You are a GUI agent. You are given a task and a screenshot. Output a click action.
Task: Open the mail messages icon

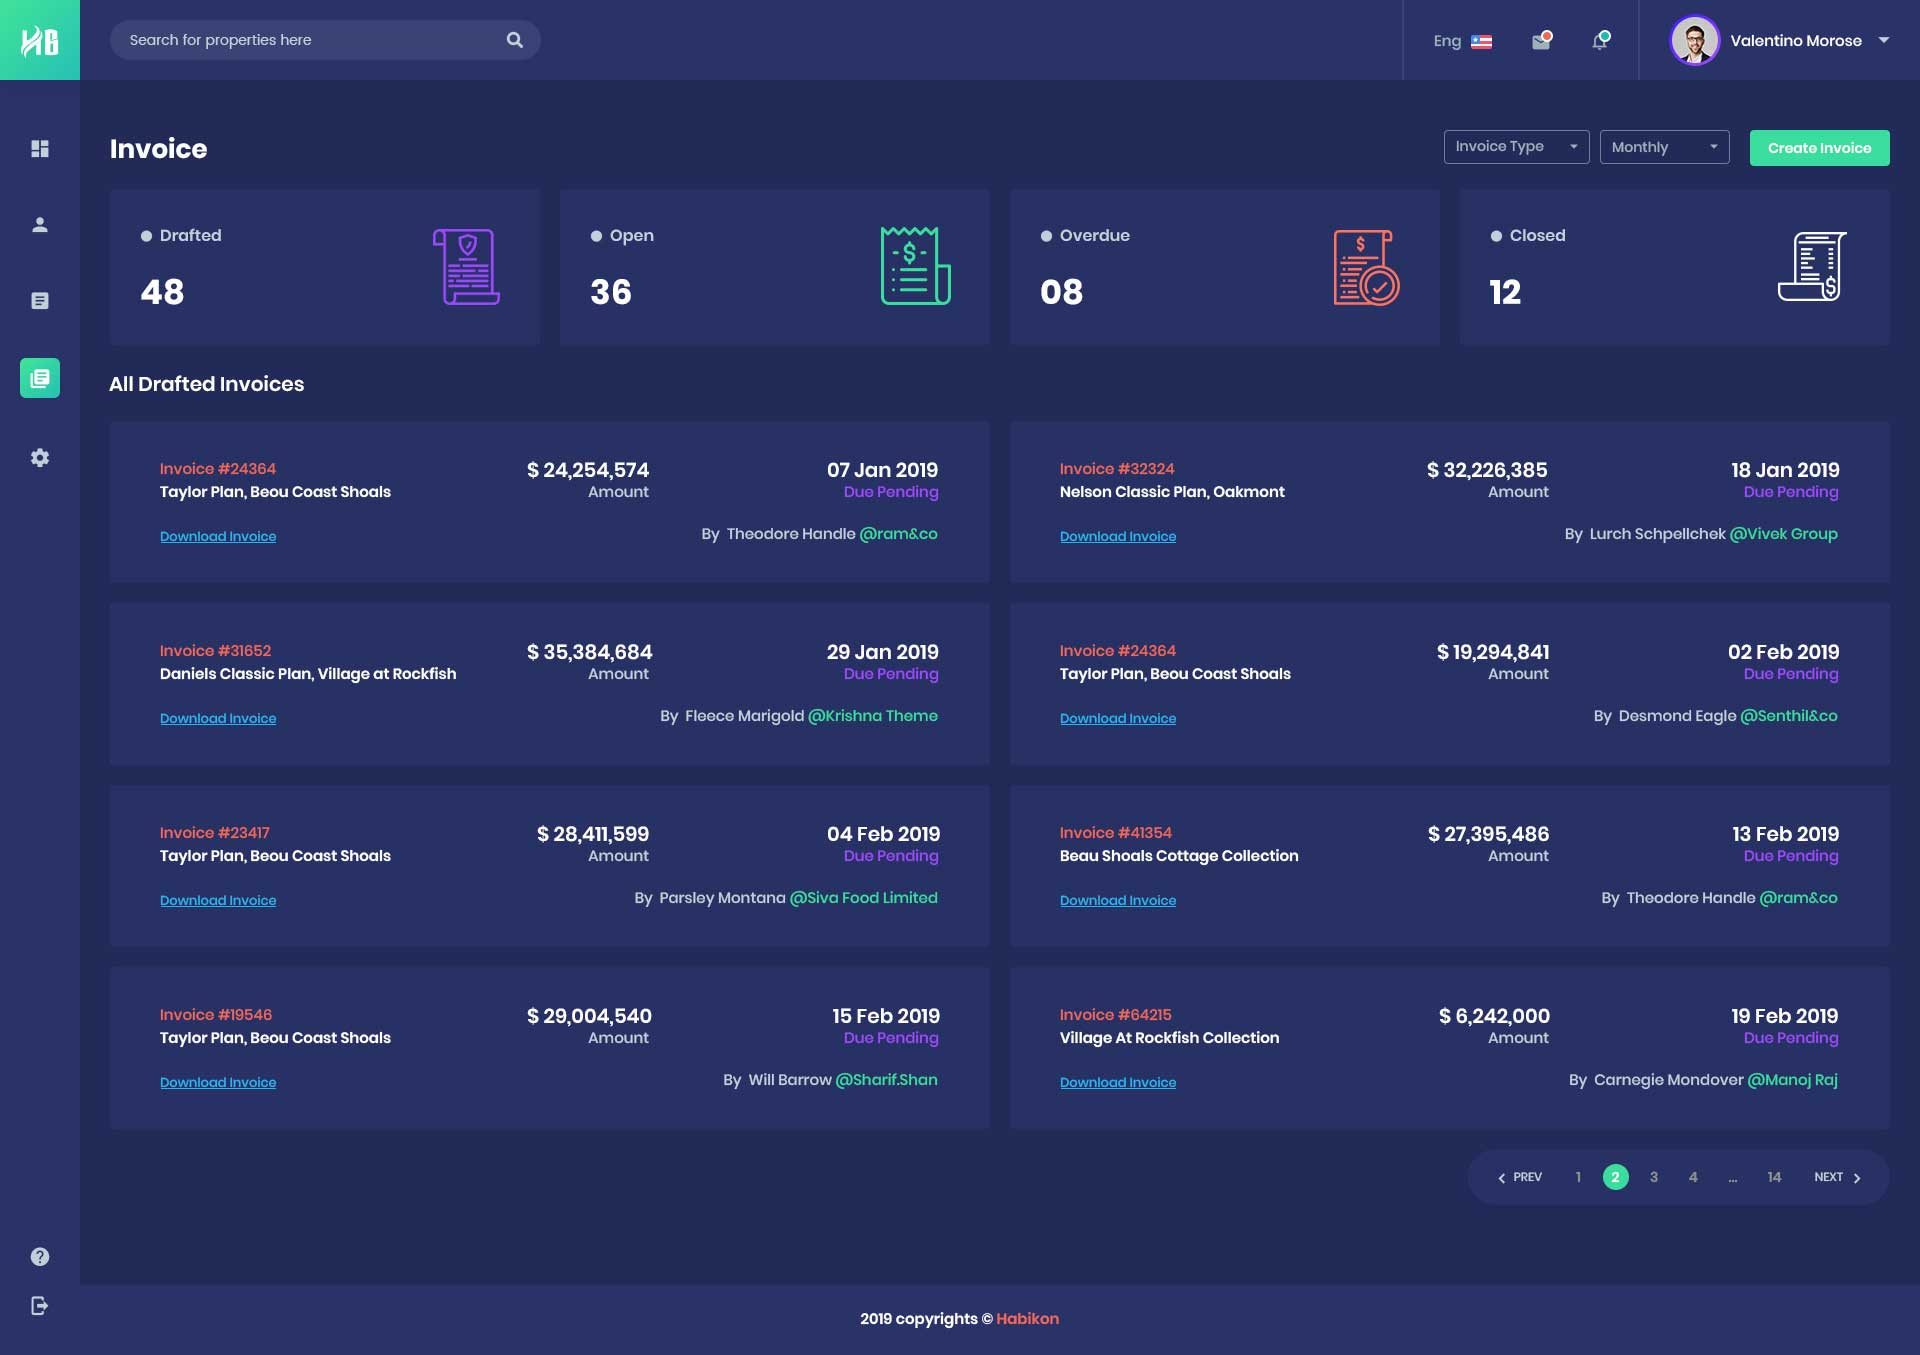pyautogui.click(x=1541, y=41)
